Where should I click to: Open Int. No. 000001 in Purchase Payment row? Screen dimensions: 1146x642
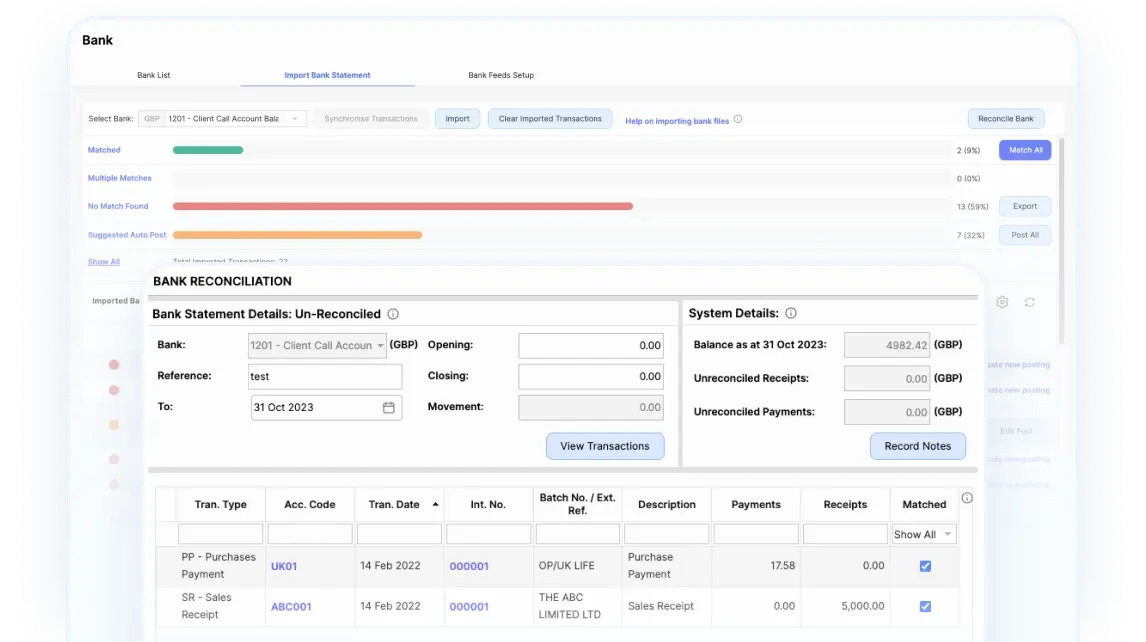pos(469,566)
